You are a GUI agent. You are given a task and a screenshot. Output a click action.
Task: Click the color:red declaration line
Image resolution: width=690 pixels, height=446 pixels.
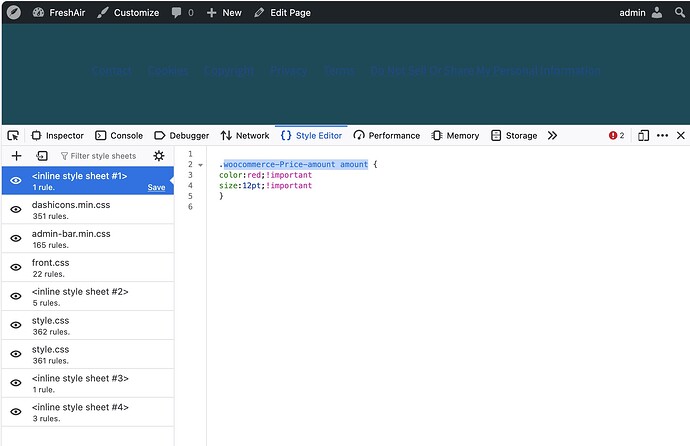pyautogui.click(x=265, y=175)
